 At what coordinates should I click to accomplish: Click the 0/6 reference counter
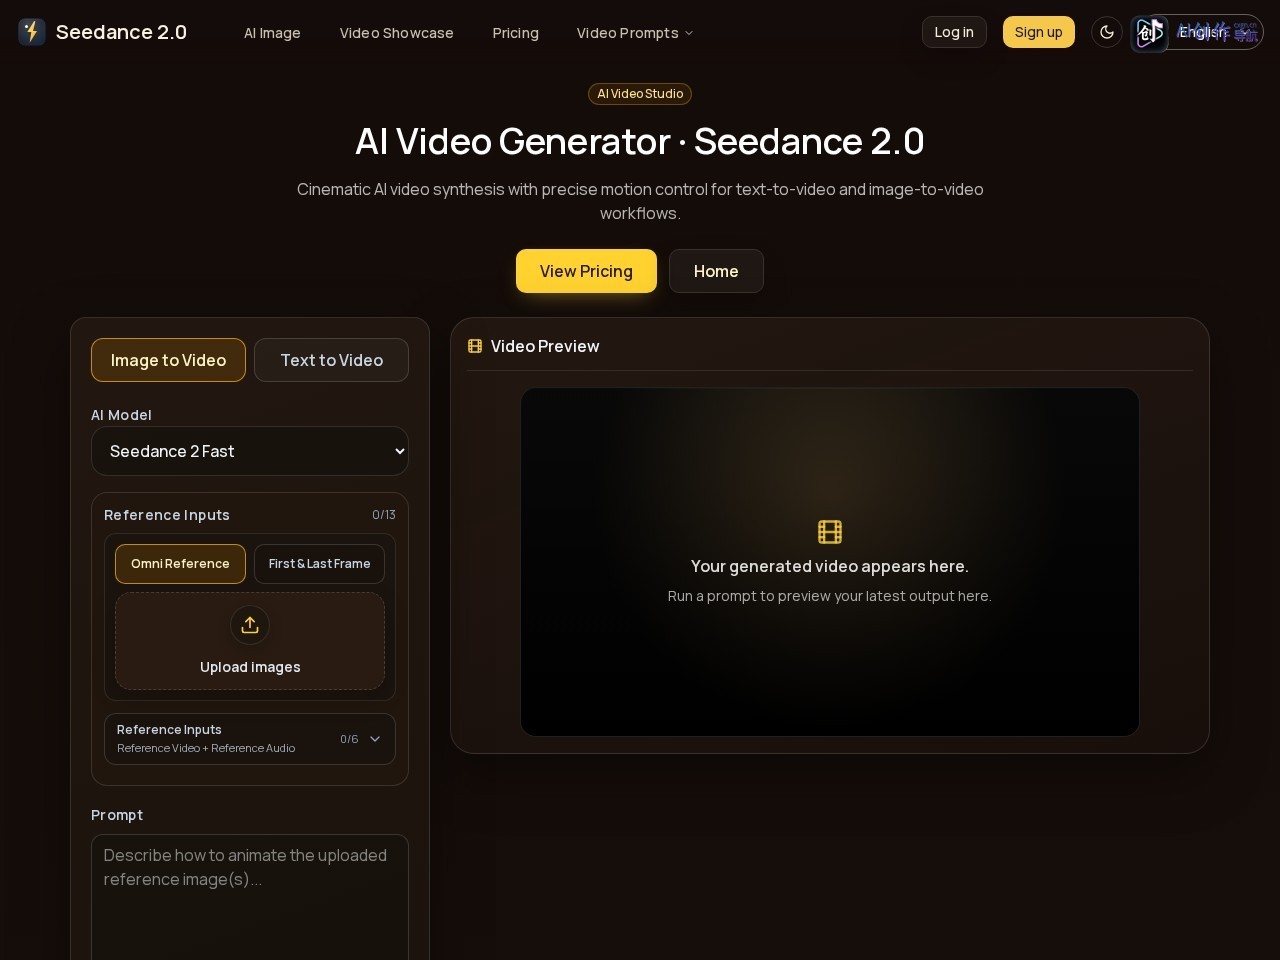click(x=349, y=739)
